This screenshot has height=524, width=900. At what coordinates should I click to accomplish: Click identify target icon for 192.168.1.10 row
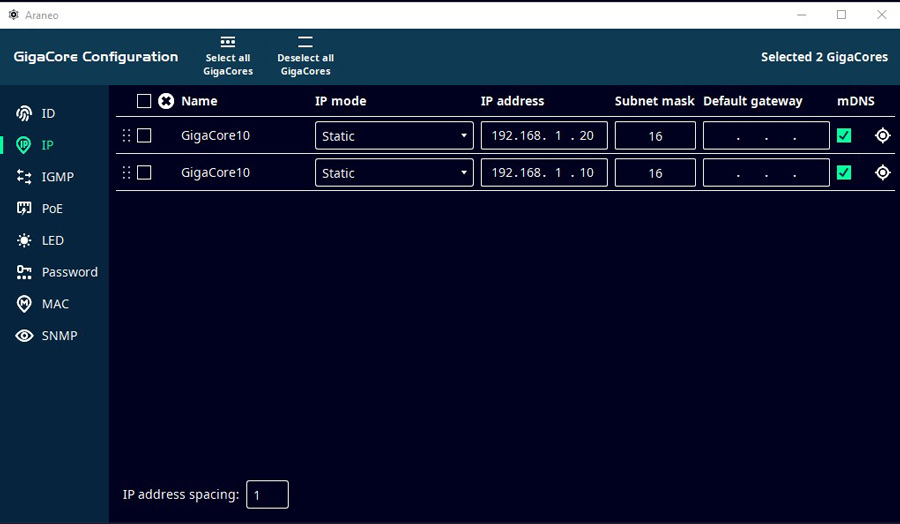pyautogui.click(x=882, y=172)
